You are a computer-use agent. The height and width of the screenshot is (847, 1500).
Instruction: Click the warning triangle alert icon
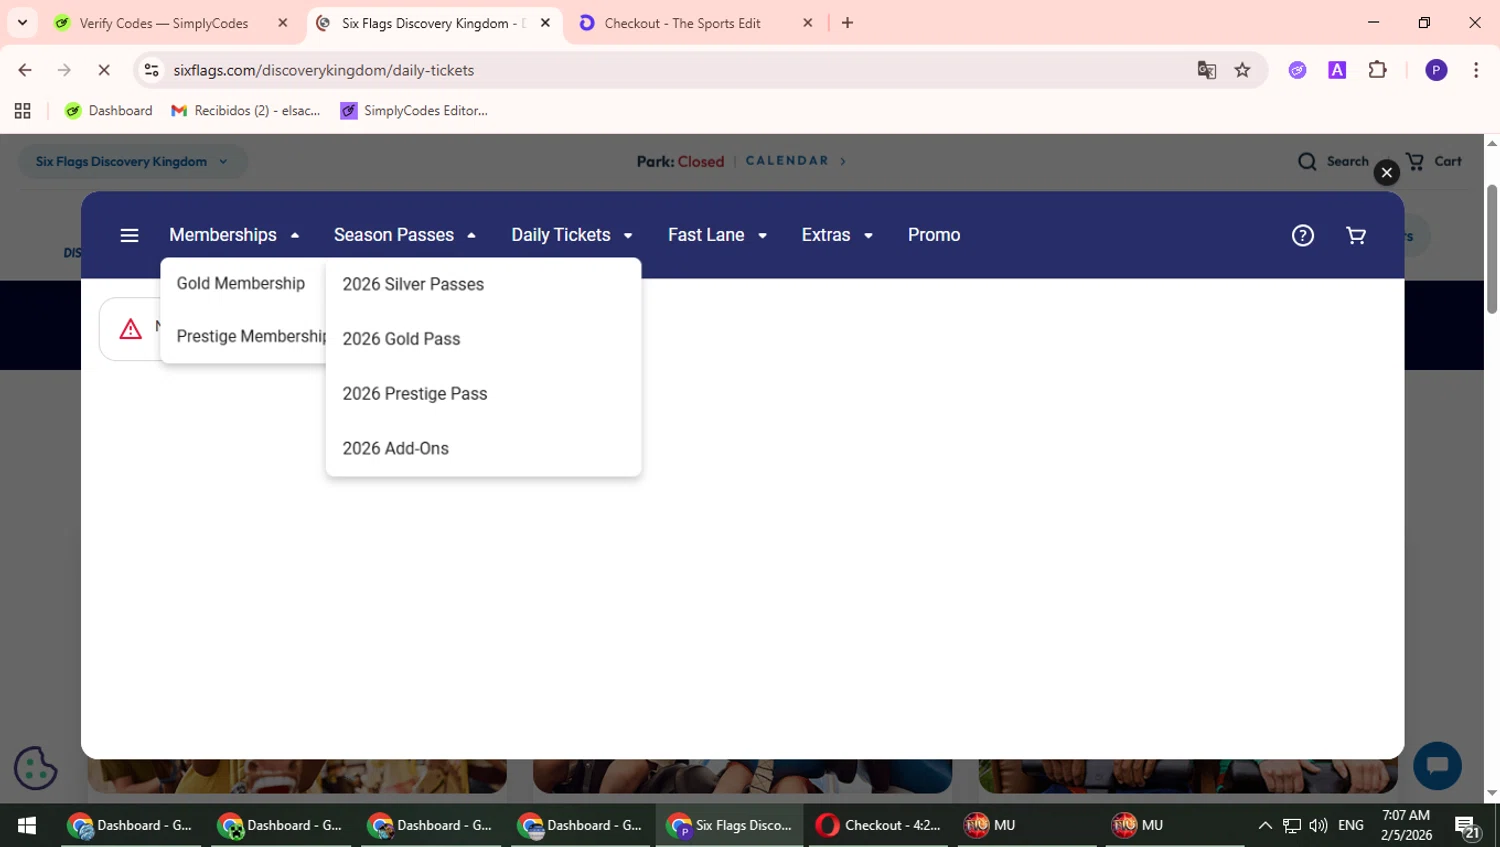click(x=130, y=328)
